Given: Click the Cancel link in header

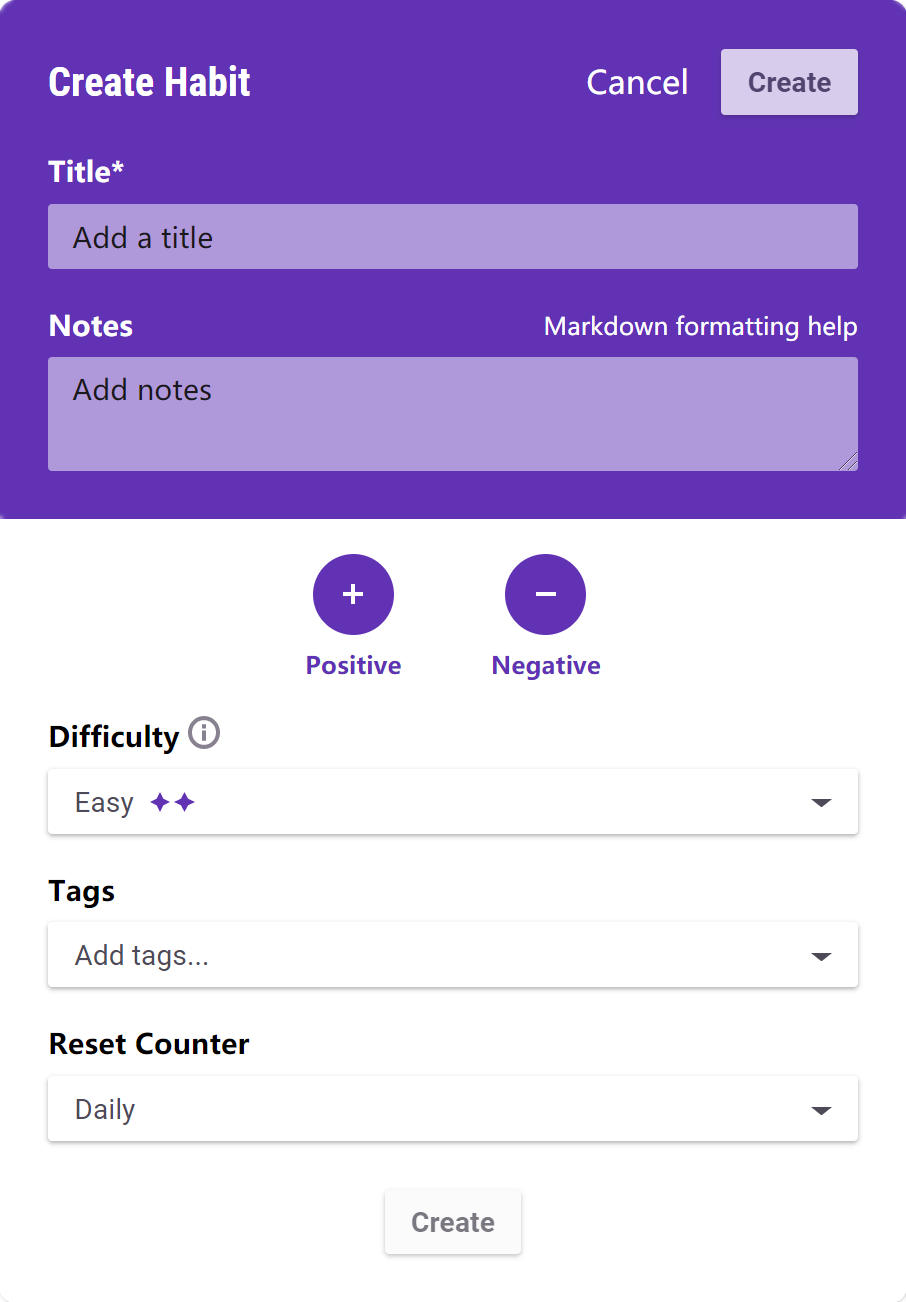Looking at the screenshot, I should tap(637, 82).
